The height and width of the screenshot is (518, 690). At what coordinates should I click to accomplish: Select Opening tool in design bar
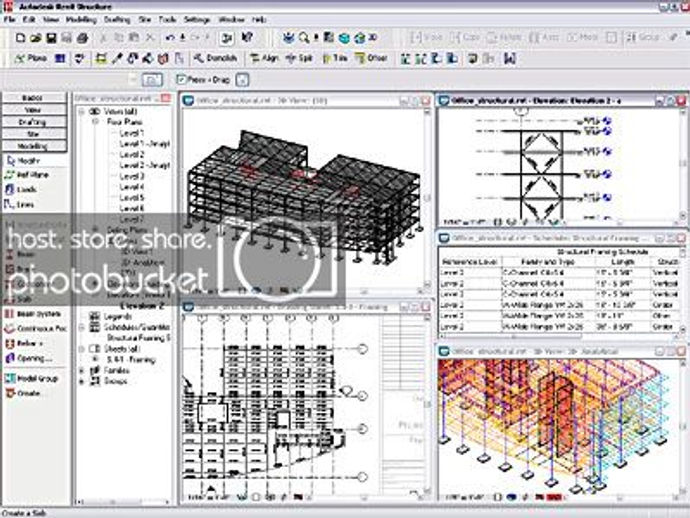(x=29, y=359)
